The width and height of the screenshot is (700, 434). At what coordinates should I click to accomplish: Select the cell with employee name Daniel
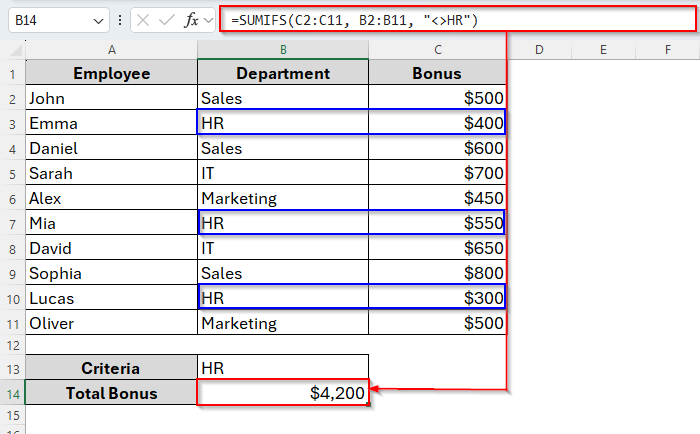[111, 148]
